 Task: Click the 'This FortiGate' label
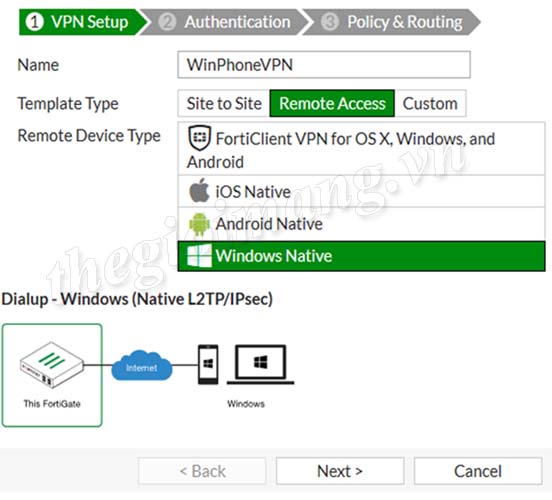pos(52,404)
